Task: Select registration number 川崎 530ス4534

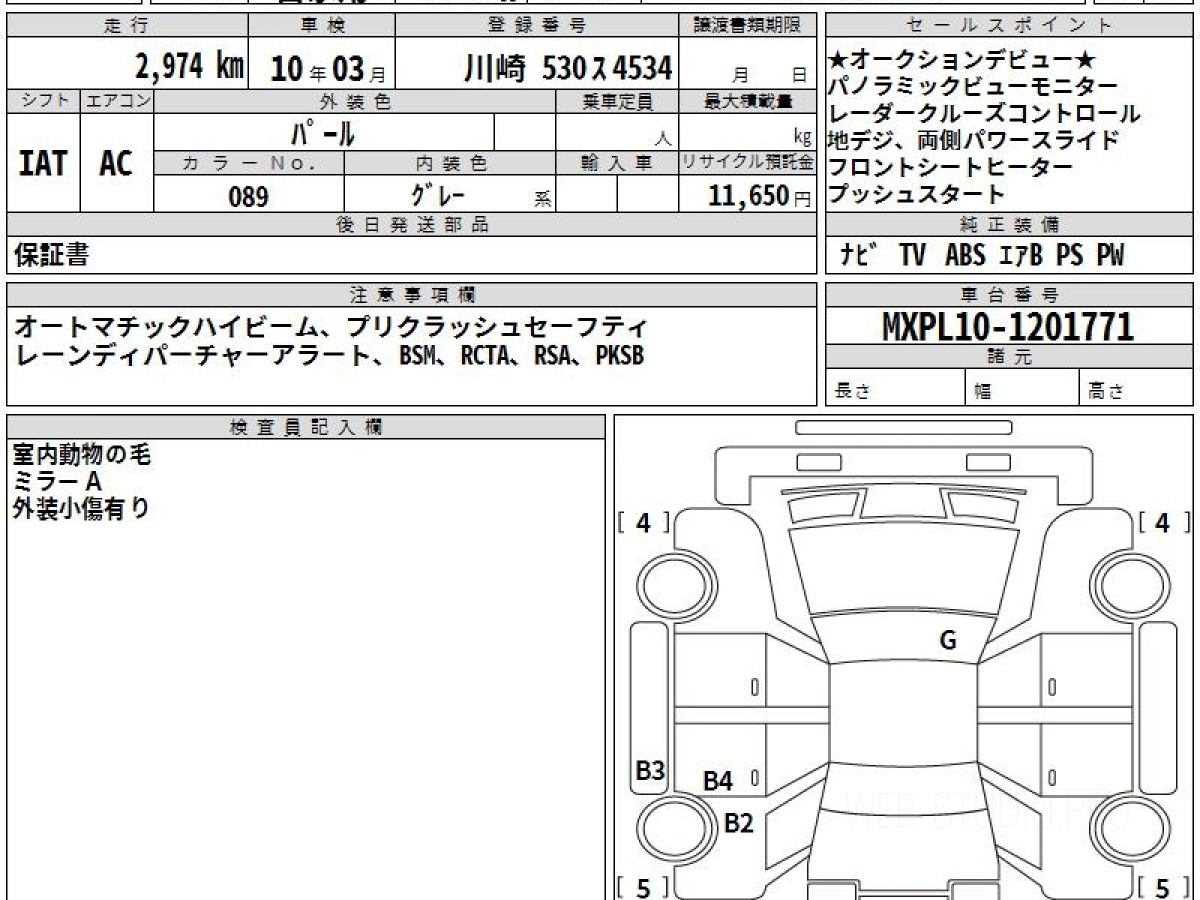Action: coord(568,68)
